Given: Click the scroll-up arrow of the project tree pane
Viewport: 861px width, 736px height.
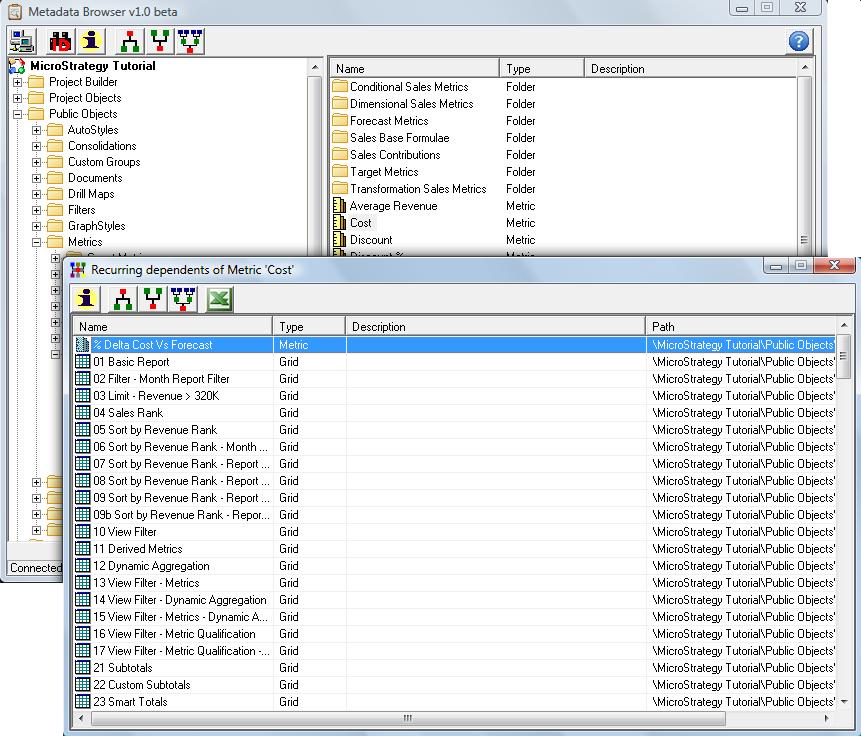Looking at the screenshot, I should (x=315, y=68).
